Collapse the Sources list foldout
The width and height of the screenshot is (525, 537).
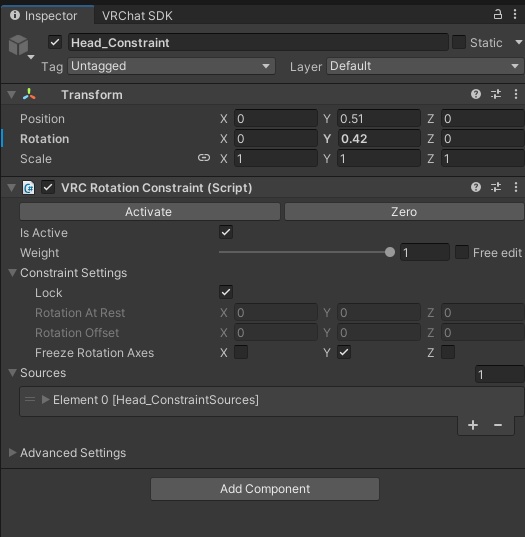[x=12, y=373]
